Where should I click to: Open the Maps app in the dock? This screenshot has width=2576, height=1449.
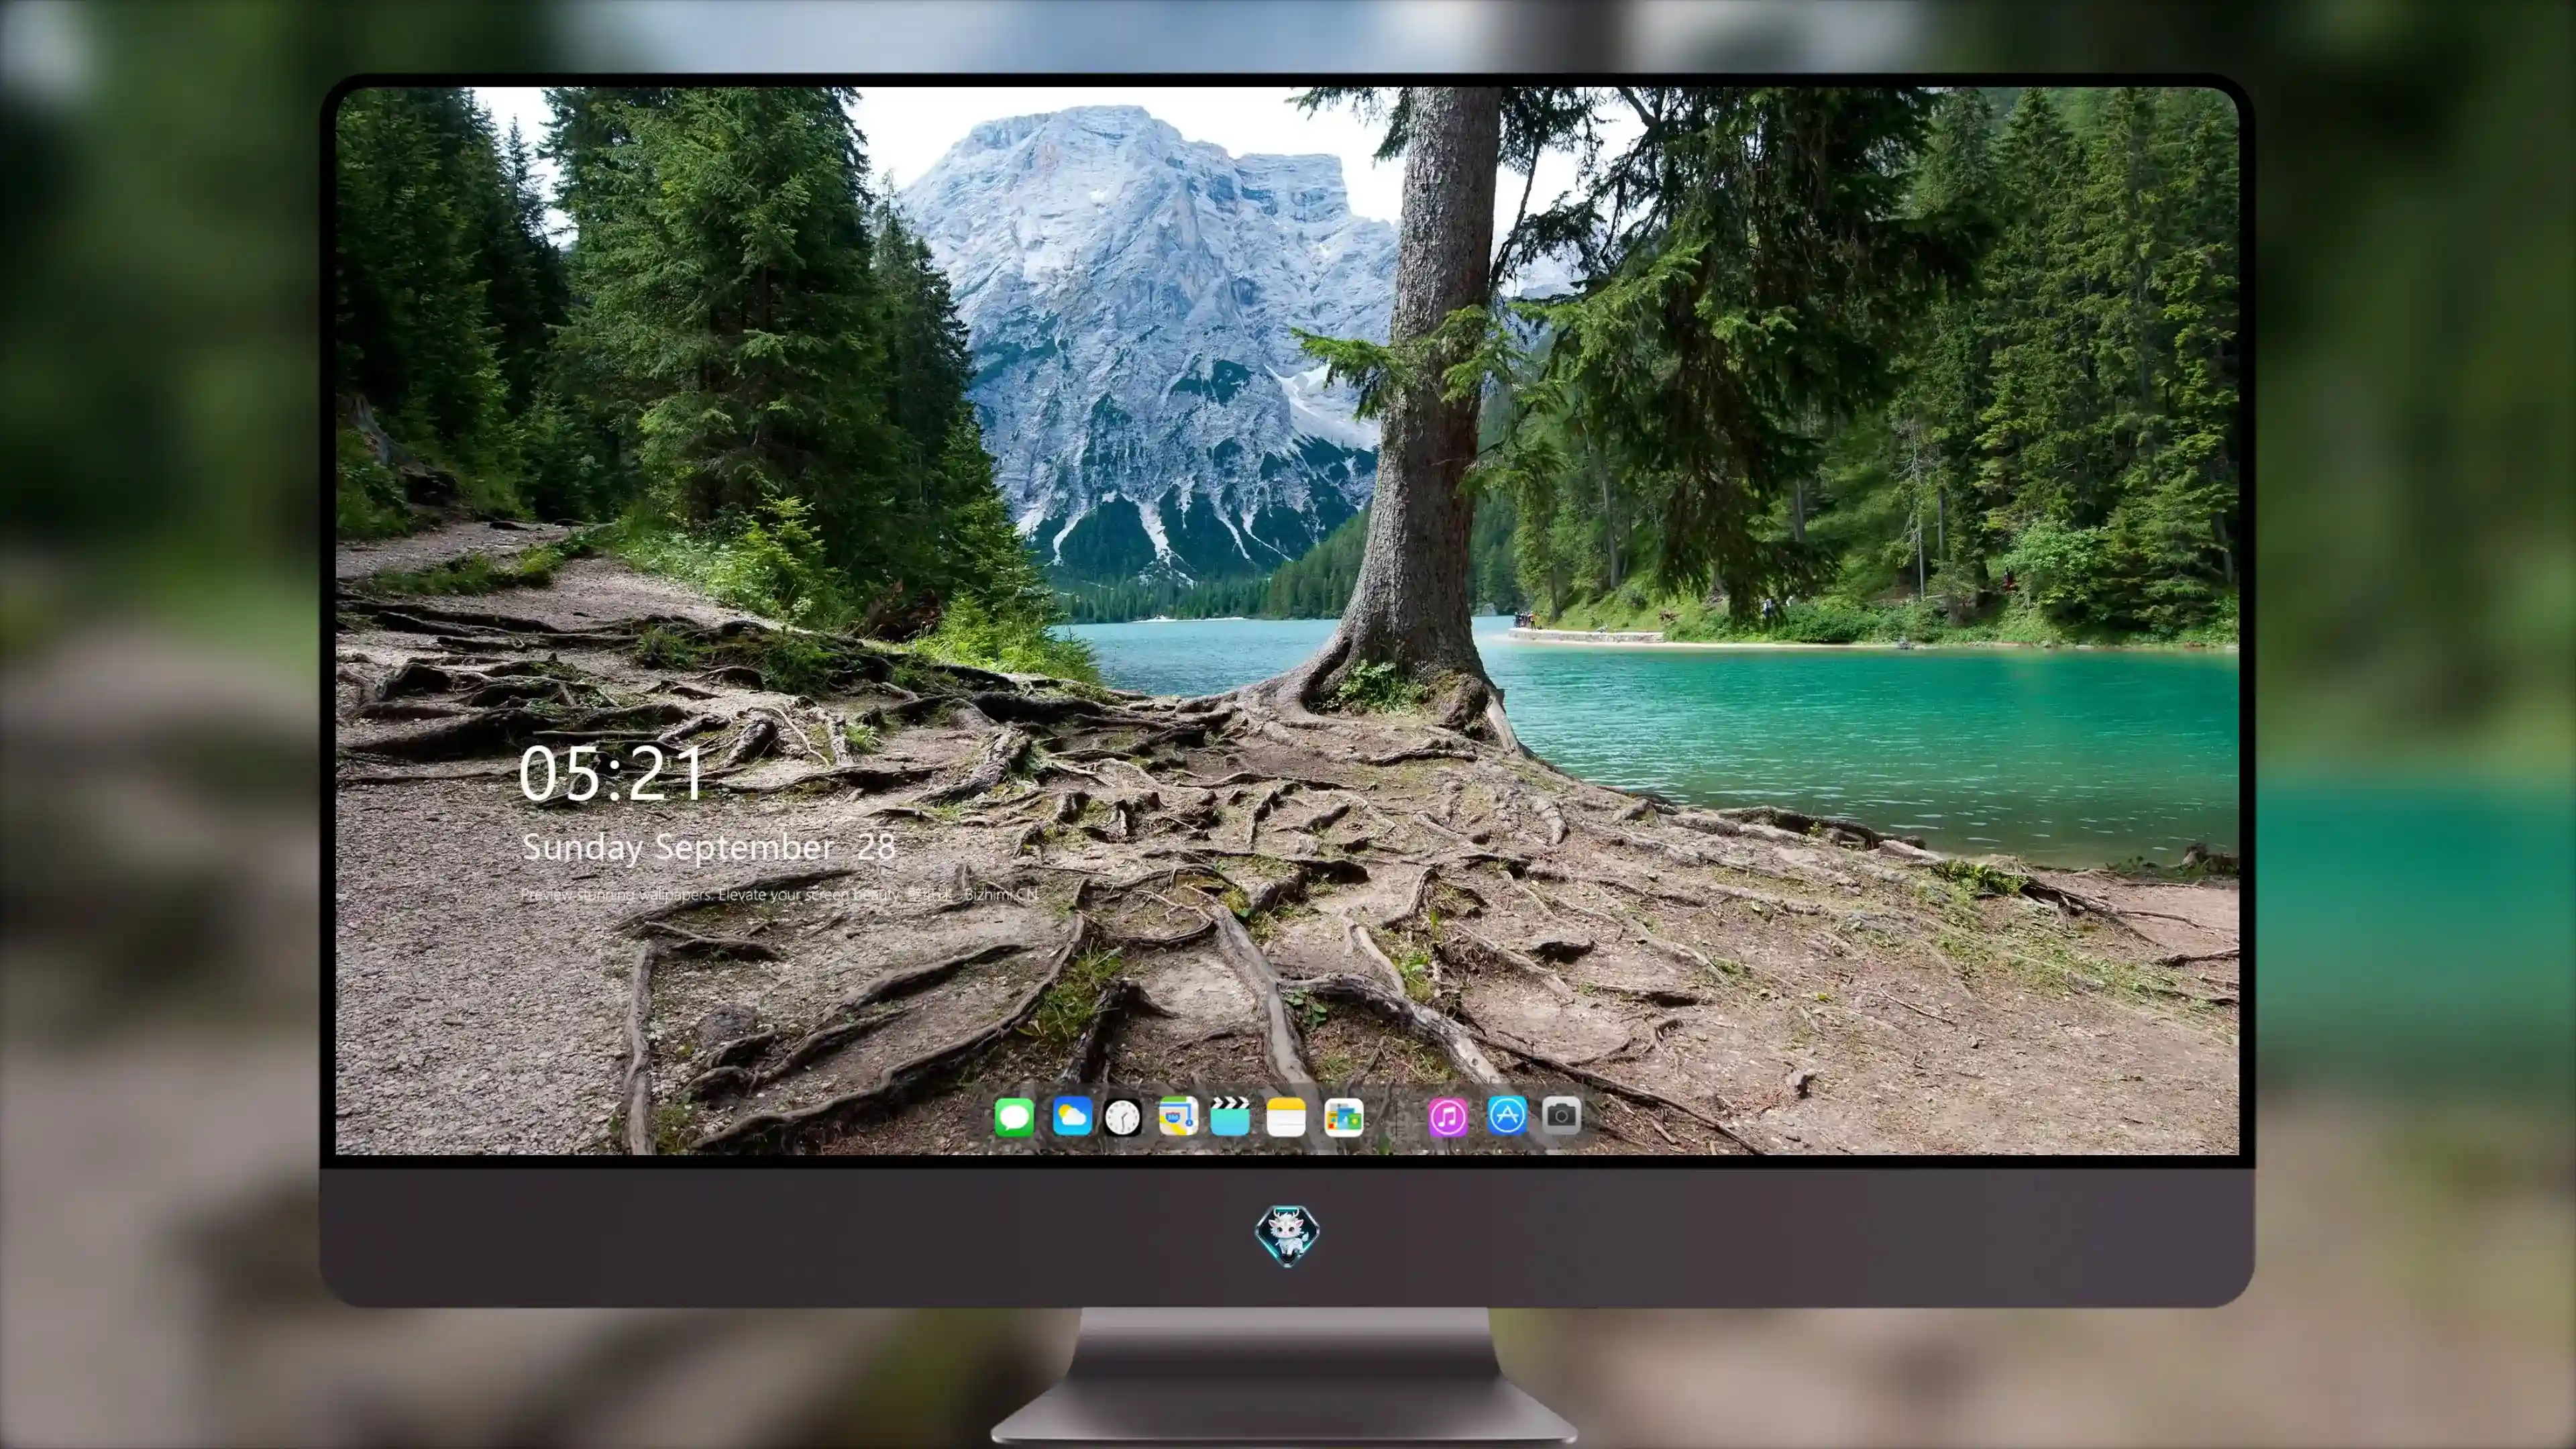click(x=1178, y=1117)
